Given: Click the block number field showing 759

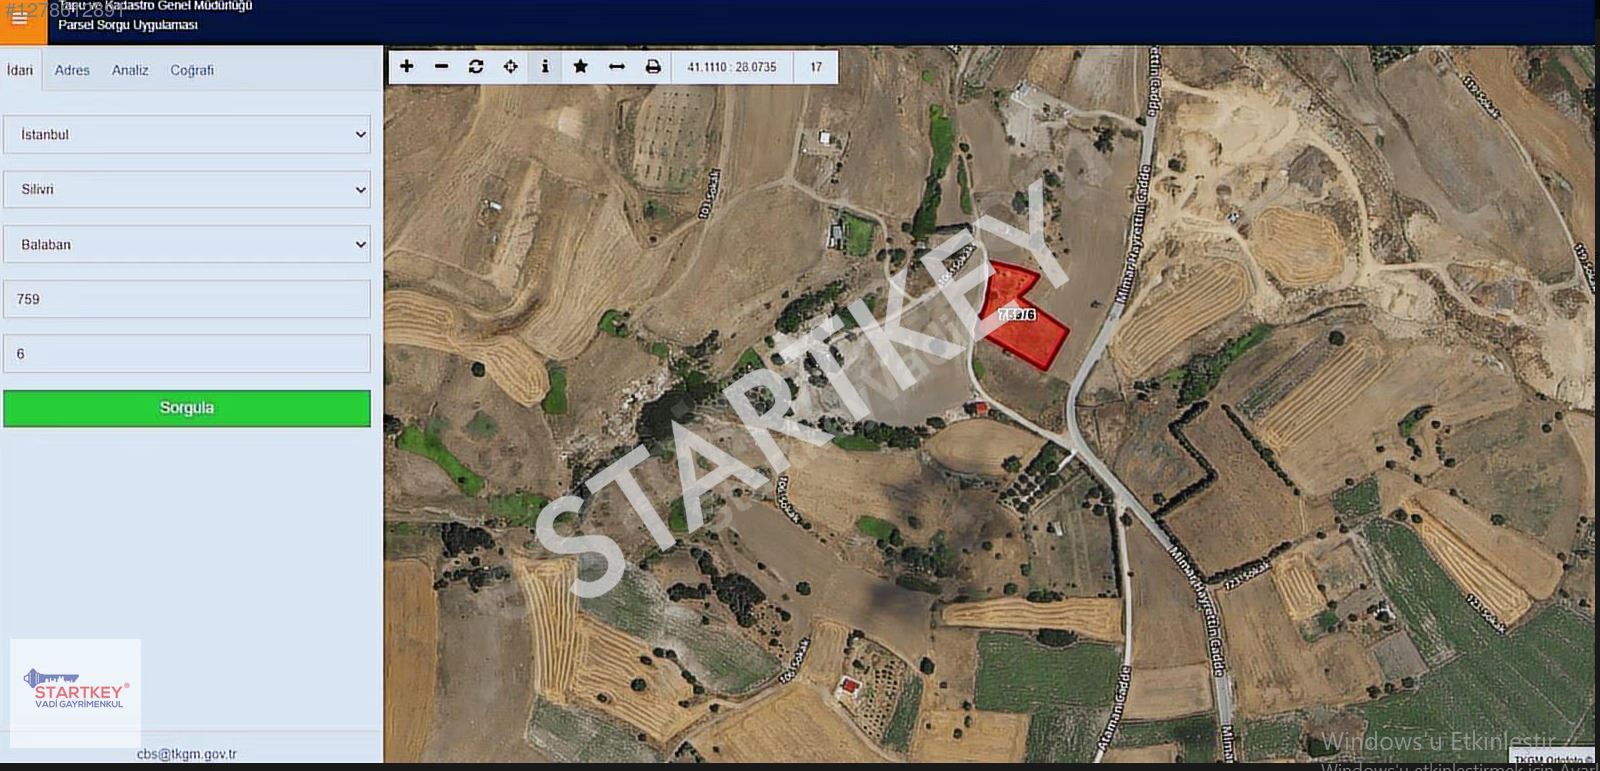Looking at the screenshot, I should [x=187, y=299].
